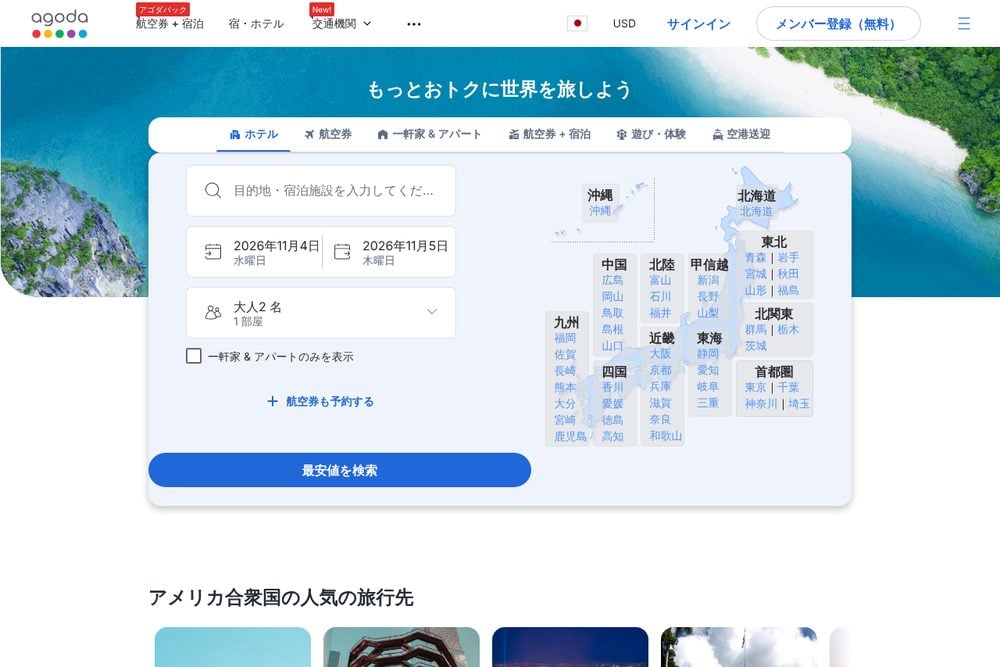1000x667 pixels.
Task: Click 航空券も予約する link
Action: [x=330, y=401]
